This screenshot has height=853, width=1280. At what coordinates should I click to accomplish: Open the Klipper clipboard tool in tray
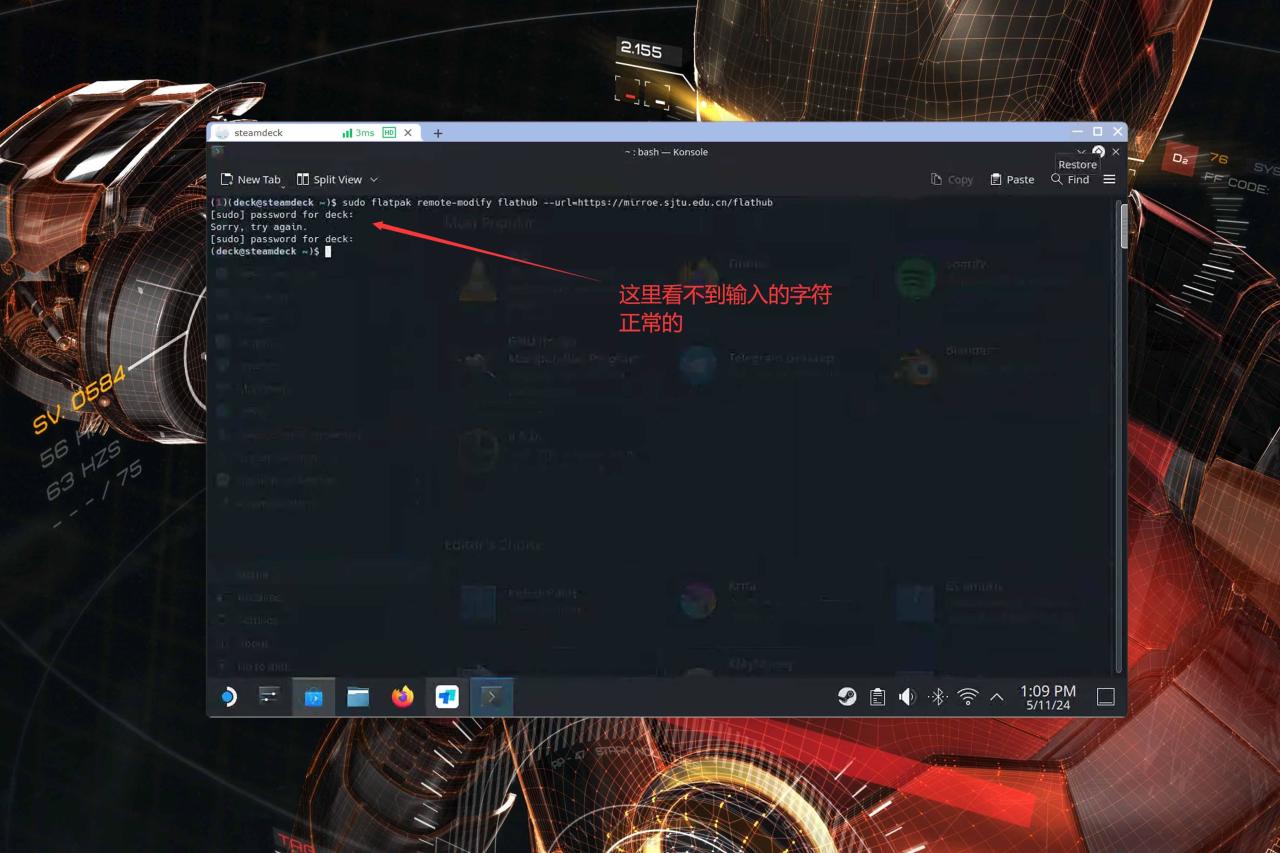coord(877,696)
